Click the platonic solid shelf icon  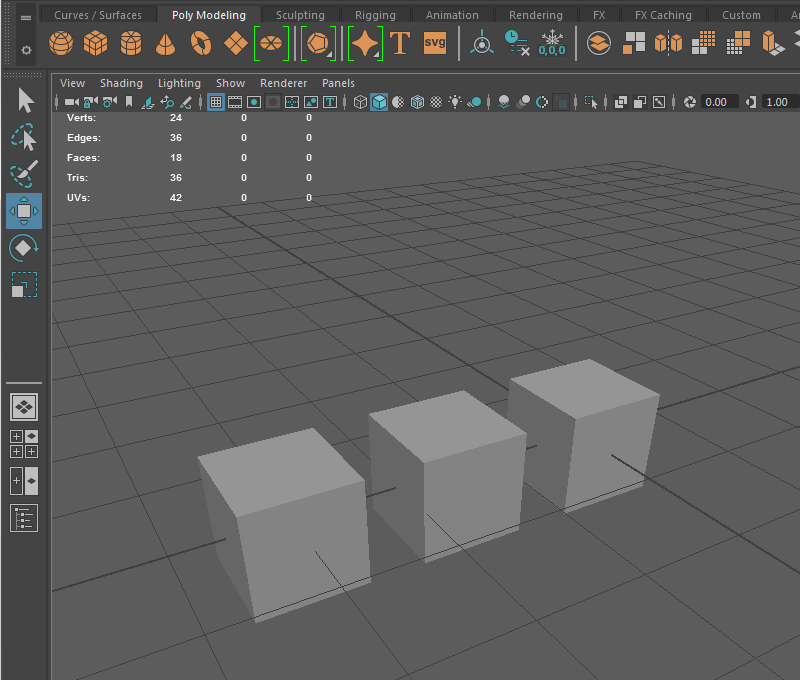pyautogui.click(x=318, y=43)
